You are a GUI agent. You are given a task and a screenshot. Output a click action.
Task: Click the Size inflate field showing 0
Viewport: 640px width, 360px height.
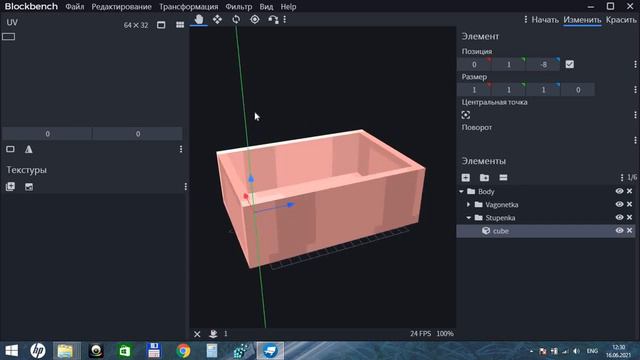pyautogui.click(x=578, y=90)
